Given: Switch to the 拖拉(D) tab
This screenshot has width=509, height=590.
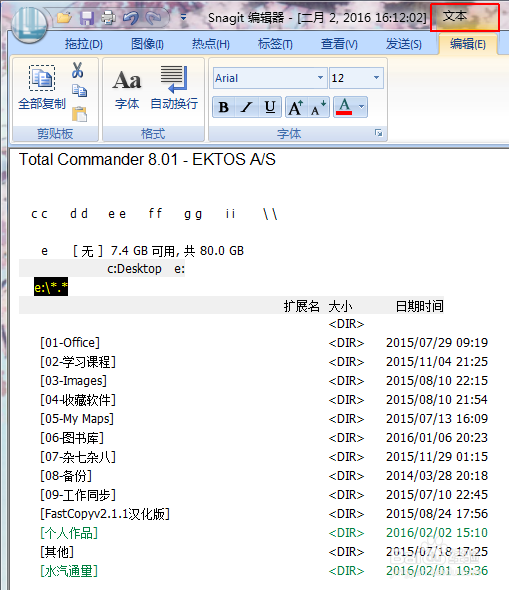Looking at the screenshot, I should [84, 44].
